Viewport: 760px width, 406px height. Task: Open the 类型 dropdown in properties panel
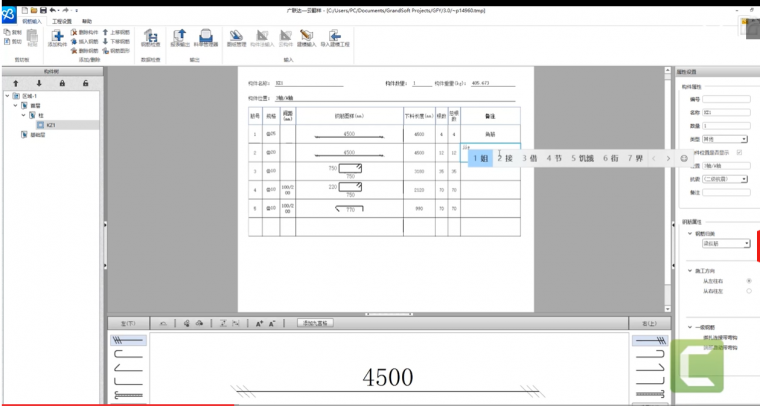pyautogui.click(x=725, y=139)
